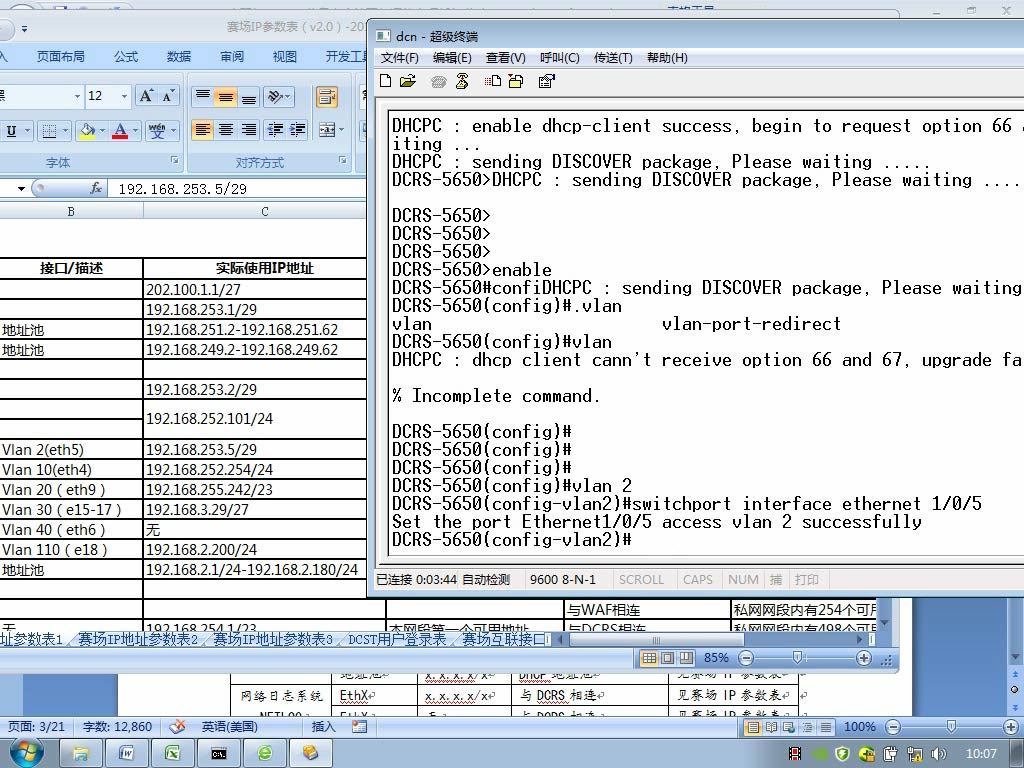
Task: Open 查看(V) menu in HyperTerminal
Action: [505, 57]
